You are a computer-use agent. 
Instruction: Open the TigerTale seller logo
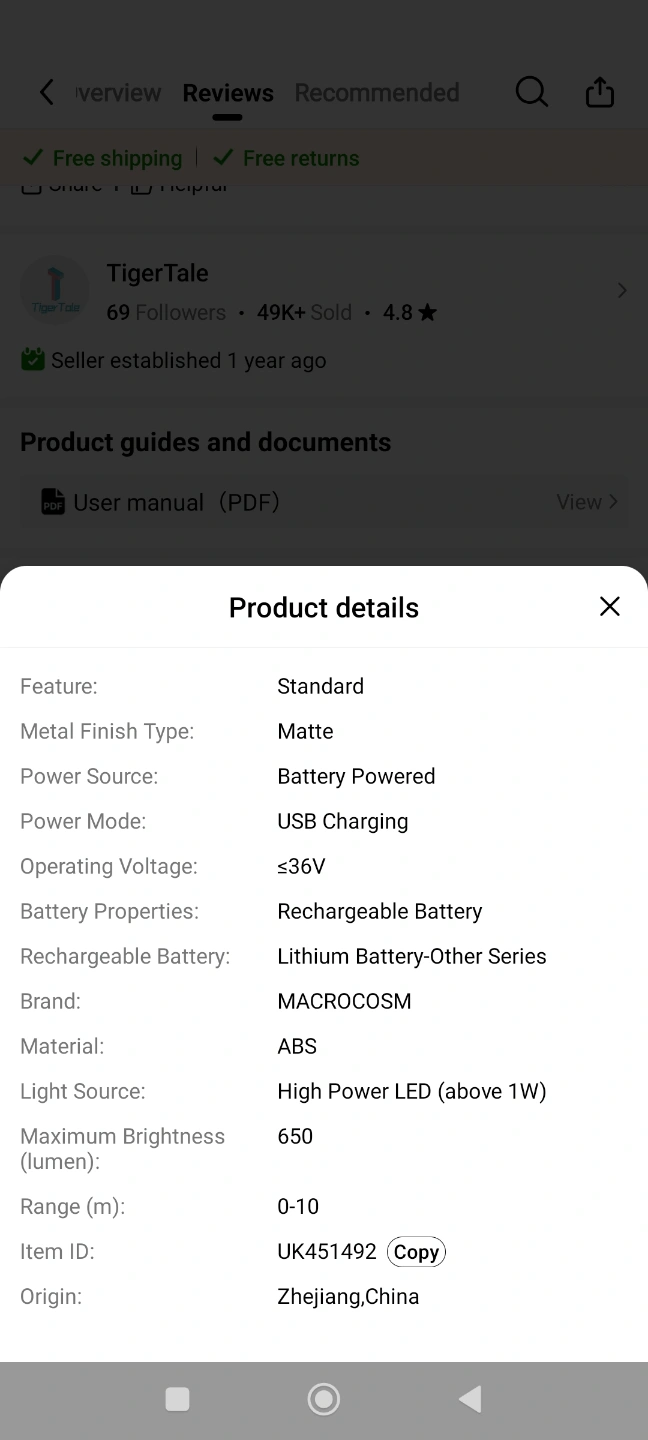55,291
